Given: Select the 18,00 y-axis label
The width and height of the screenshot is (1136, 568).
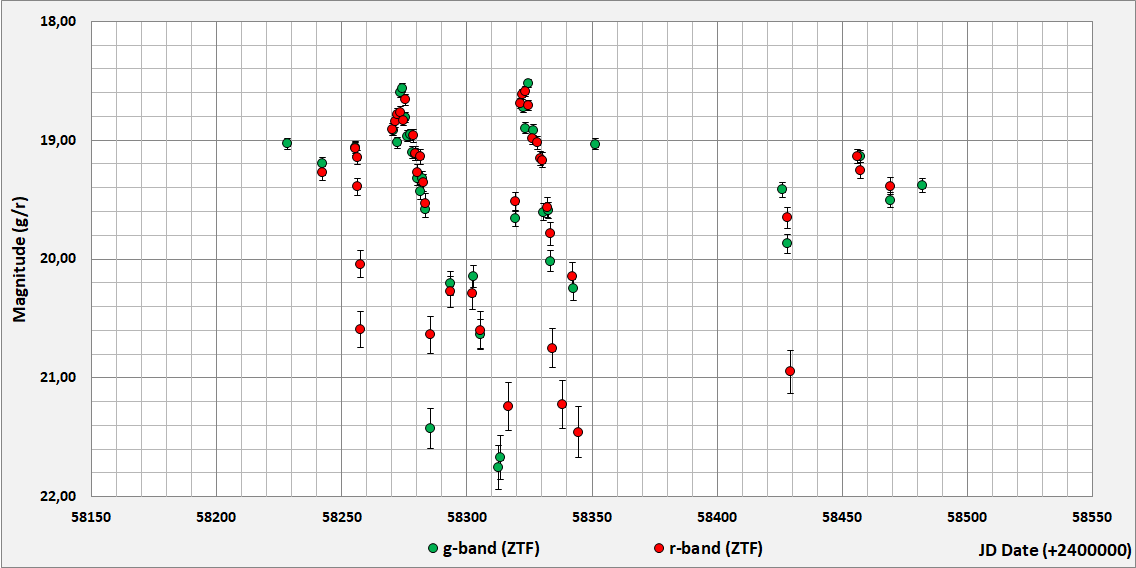Looking at the screenshot, I should click(60, 22).
